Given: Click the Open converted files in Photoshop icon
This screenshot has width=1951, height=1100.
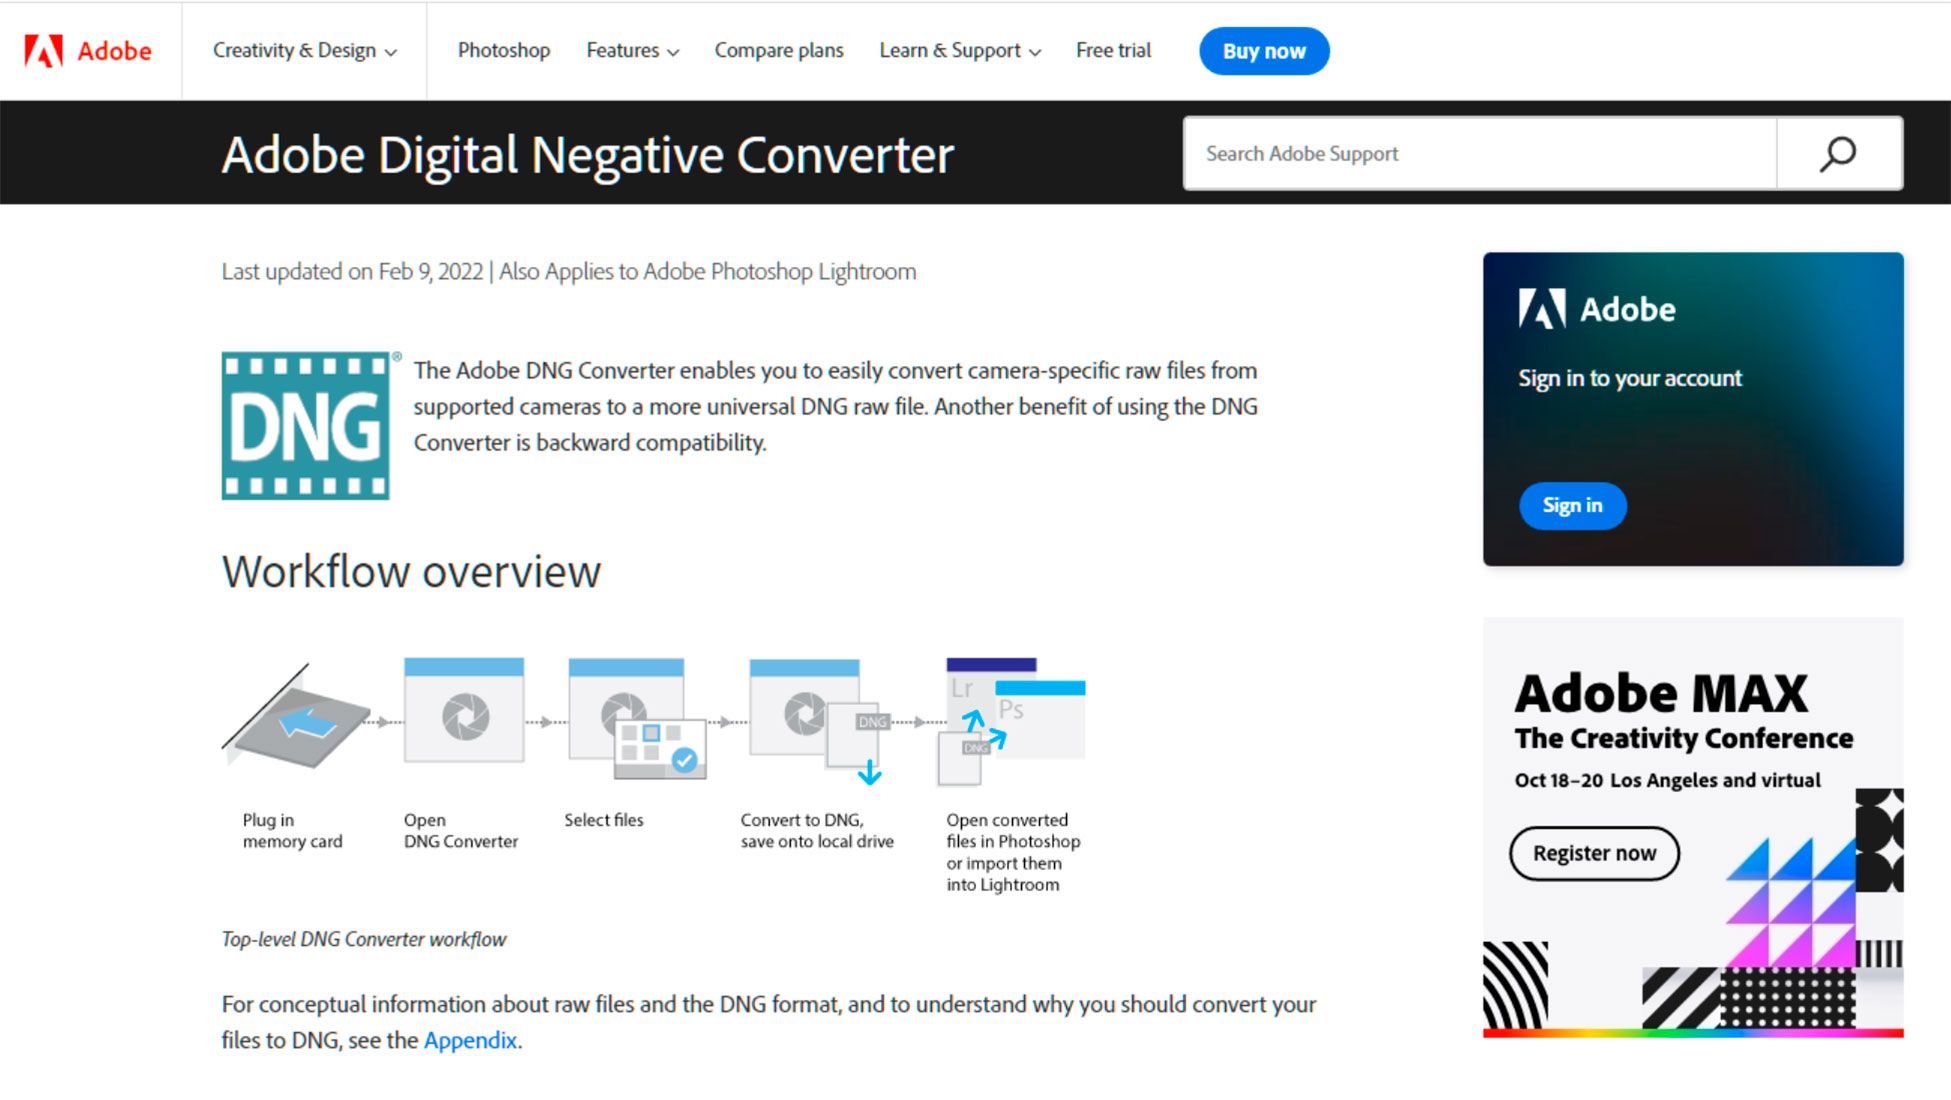Looking at the screenshot, I should [x=1013, y=724].
